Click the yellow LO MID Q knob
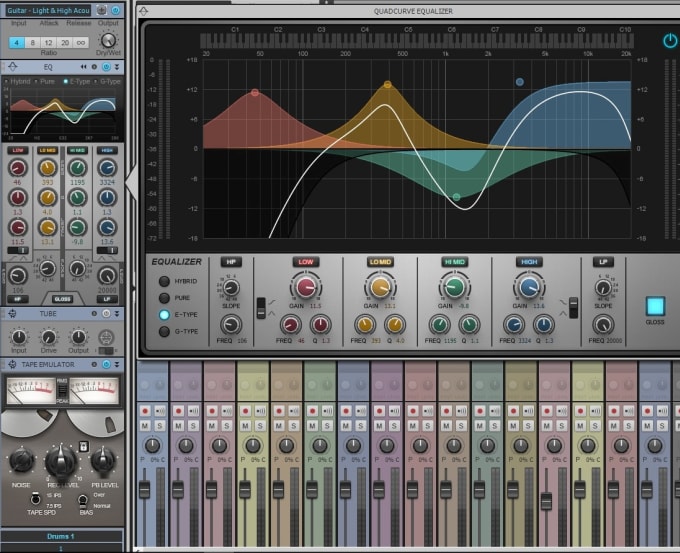680x553 pixels. pos(395,324)
